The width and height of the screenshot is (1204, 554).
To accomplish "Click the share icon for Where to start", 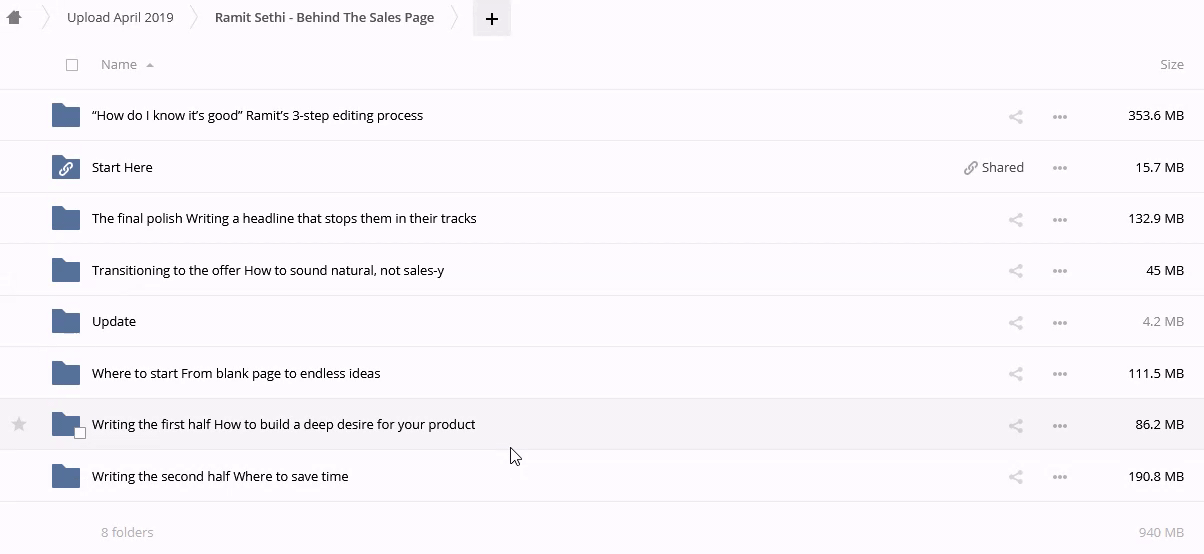I will (x=1015, y=374).
